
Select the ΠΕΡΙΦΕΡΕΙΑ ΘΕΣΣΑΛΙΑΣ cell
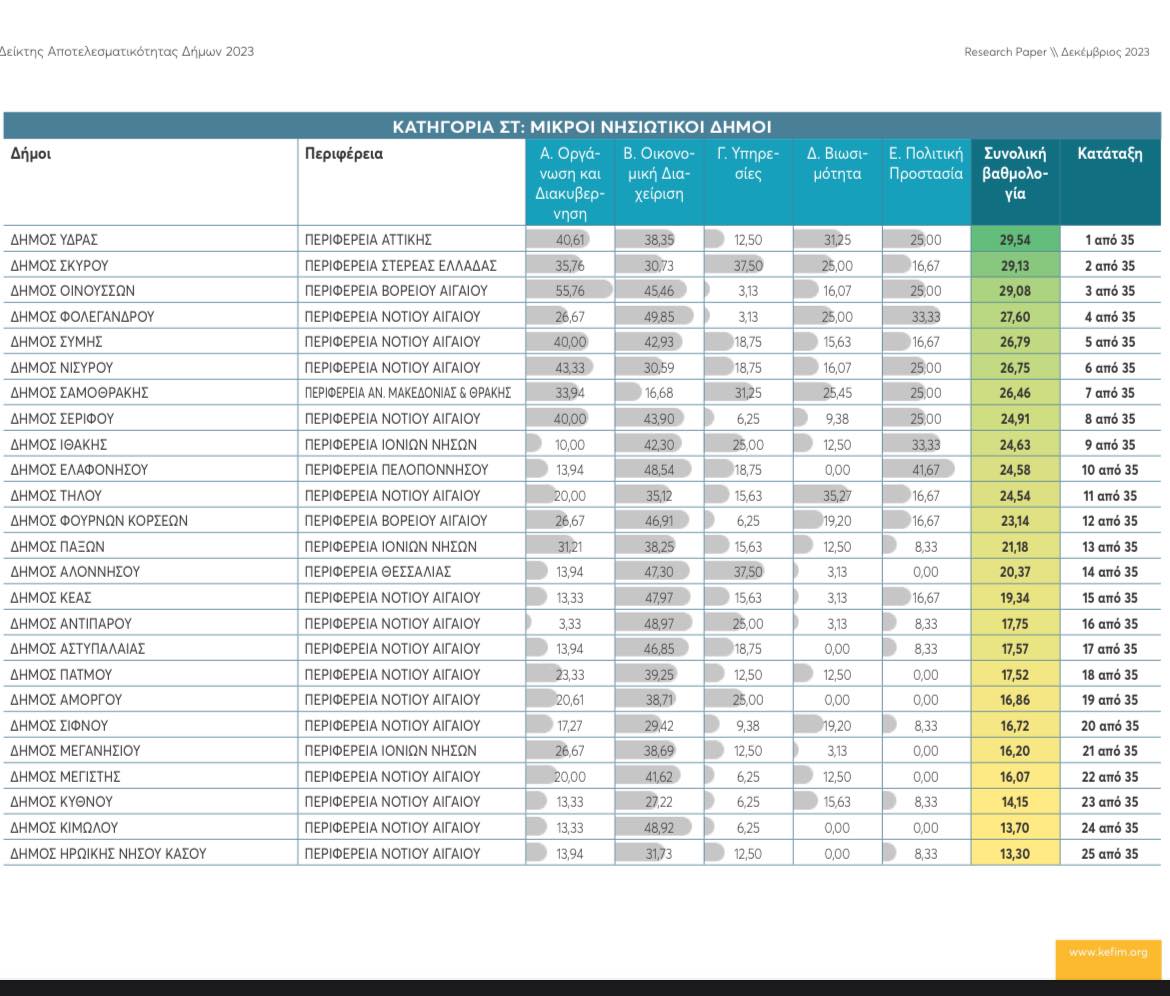378,572
